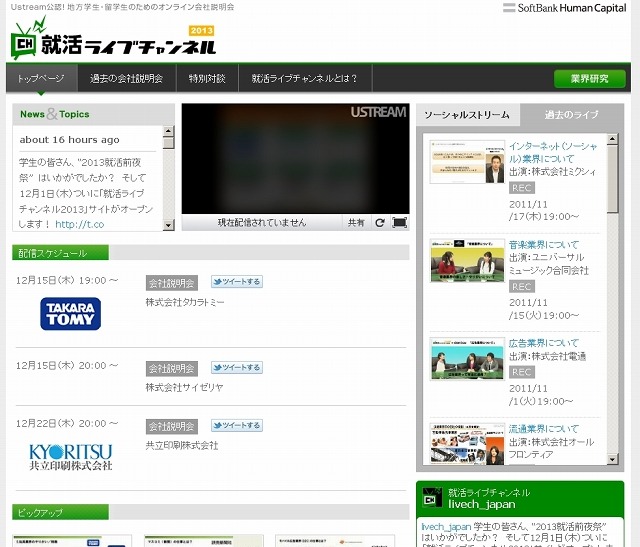The width and height of the screenshot is (640, 547).
Task: Click scroll up arrow in News & Topics
Action: point(168,131)
